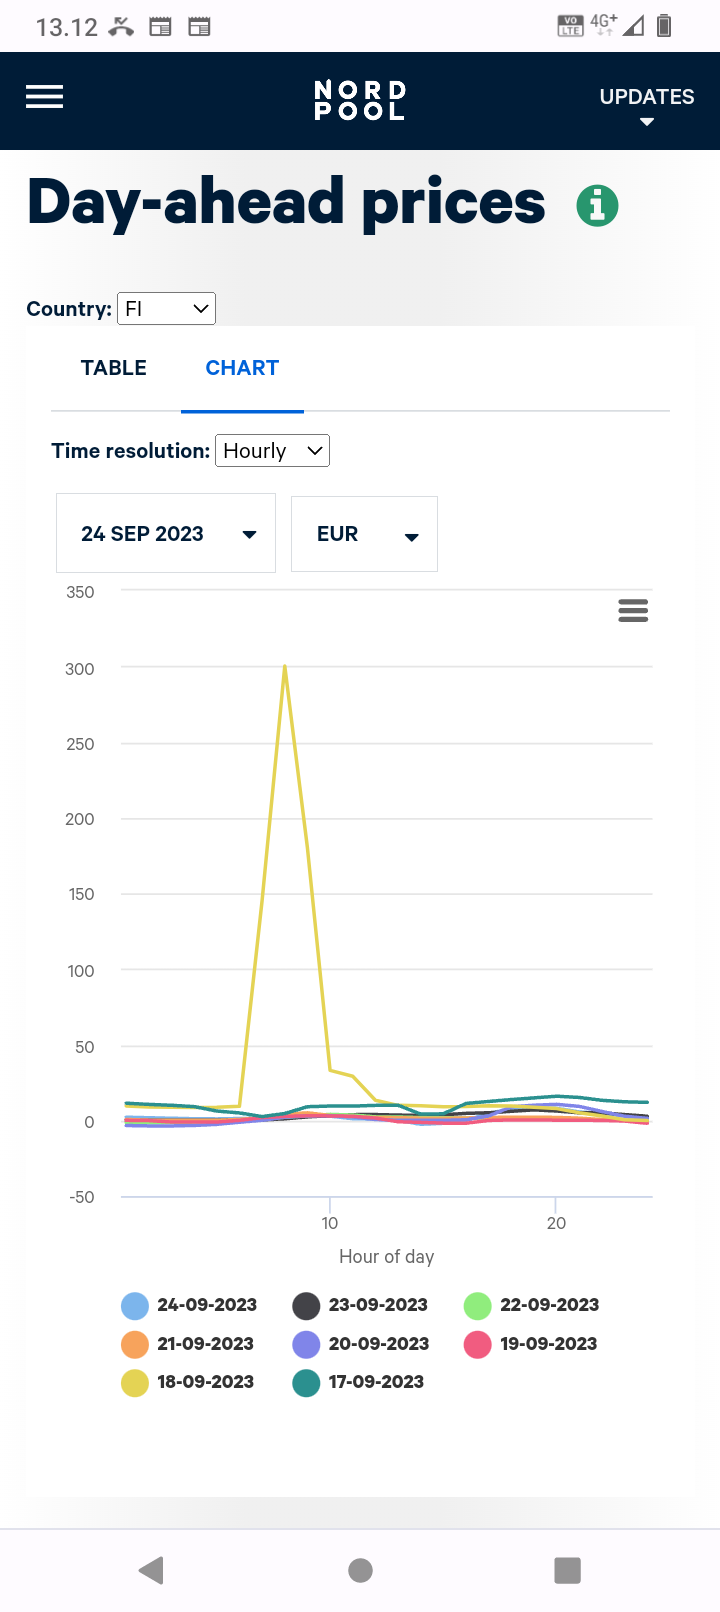
Task: Change currency using the EUR selector
Action: point(364,534)
